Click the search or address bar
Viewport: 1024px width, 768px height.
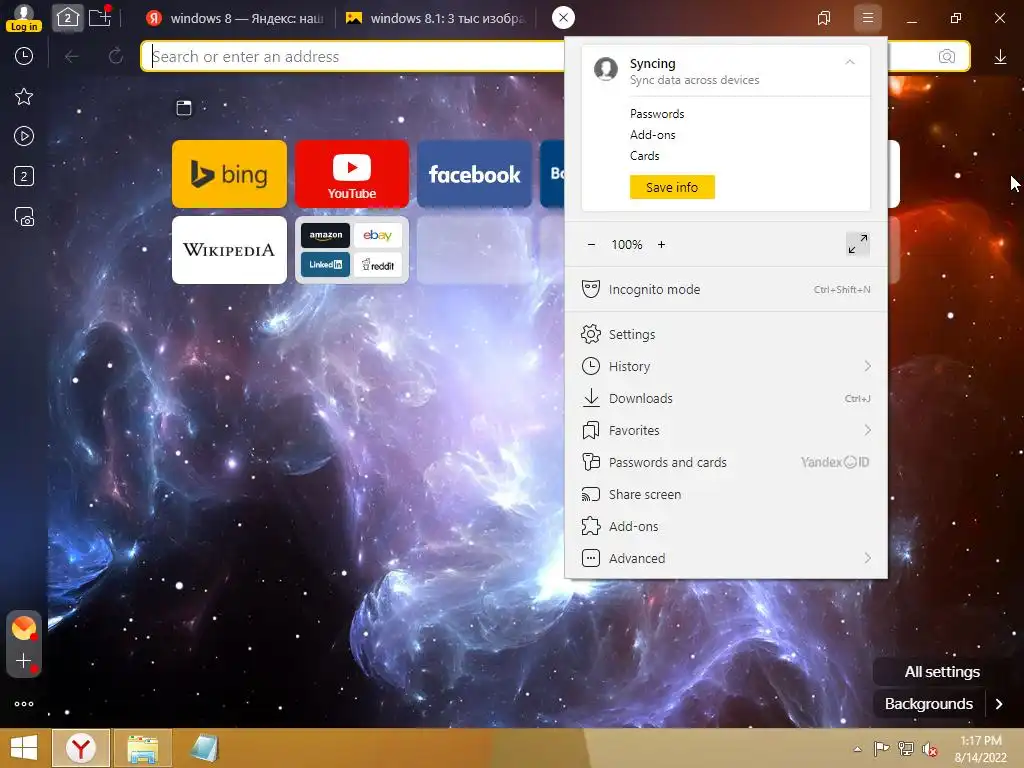pos(353,57)
